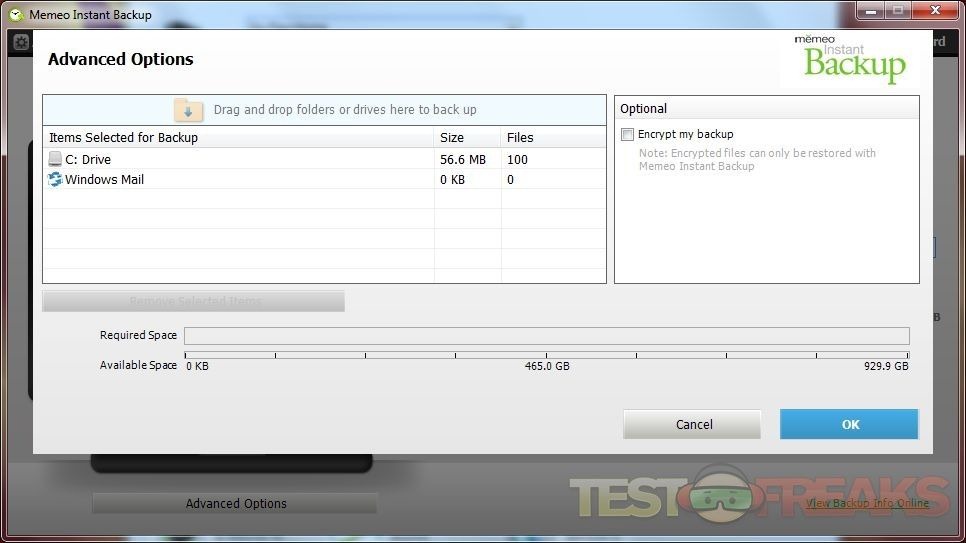This screenshot has width=966, height=543.
Task: Enable the Encrypt my backup checkbox
Action: tap(627, 134)
